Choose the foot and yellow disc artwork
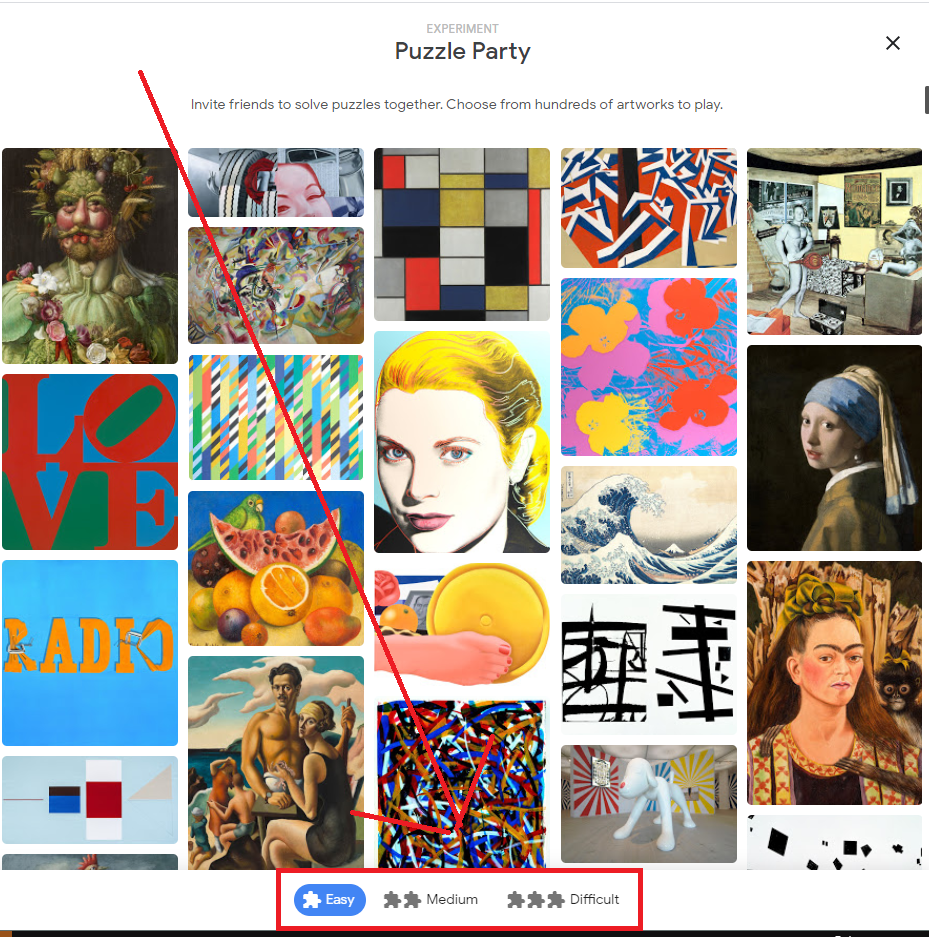The width and height of the screenshot is (929, 937). [462, 626]
